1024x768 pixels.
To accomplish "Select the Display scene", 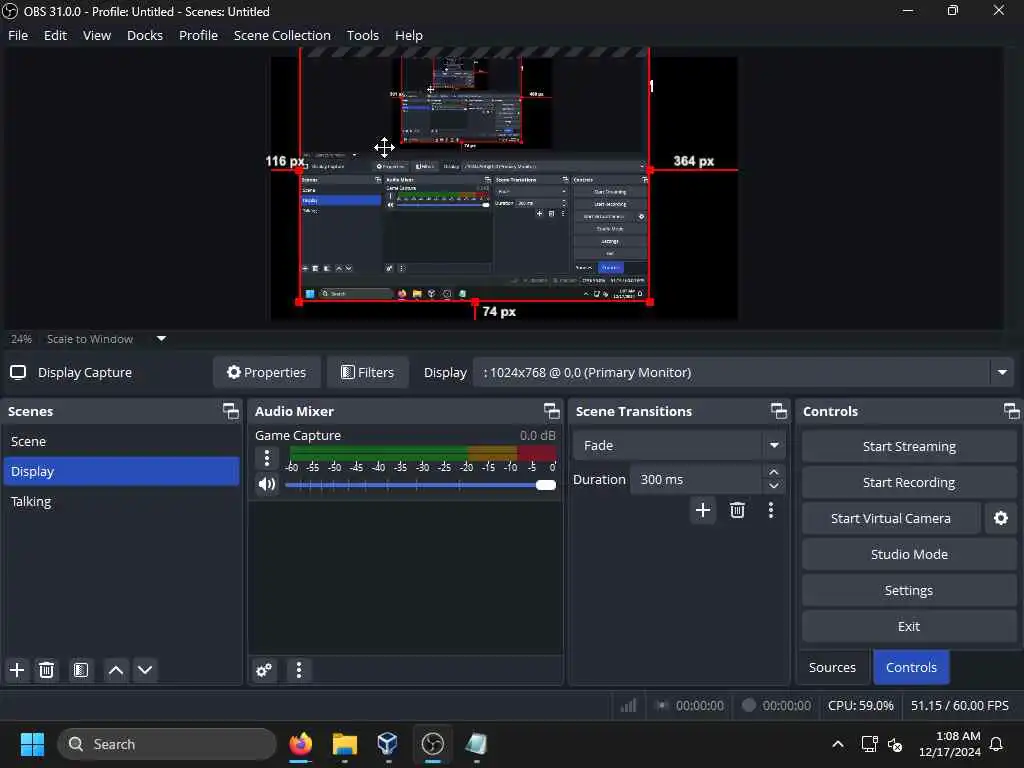I will pyautogui.click(x=121, y=472).
